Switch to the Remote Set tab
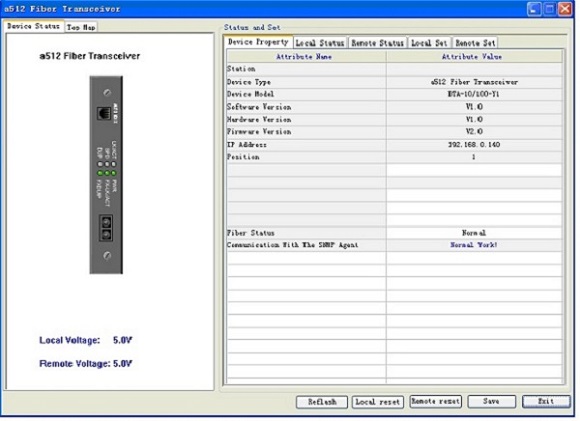 click(475, 43)
